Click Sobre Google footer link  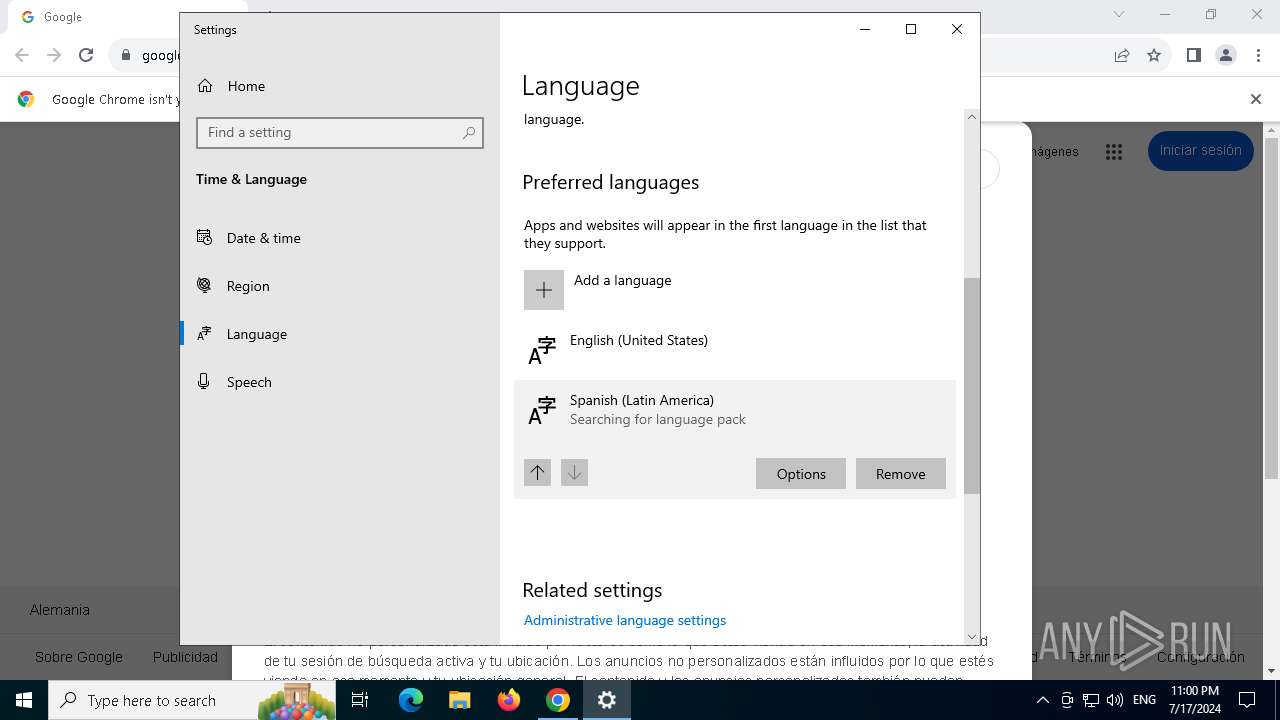coord(79,657)
